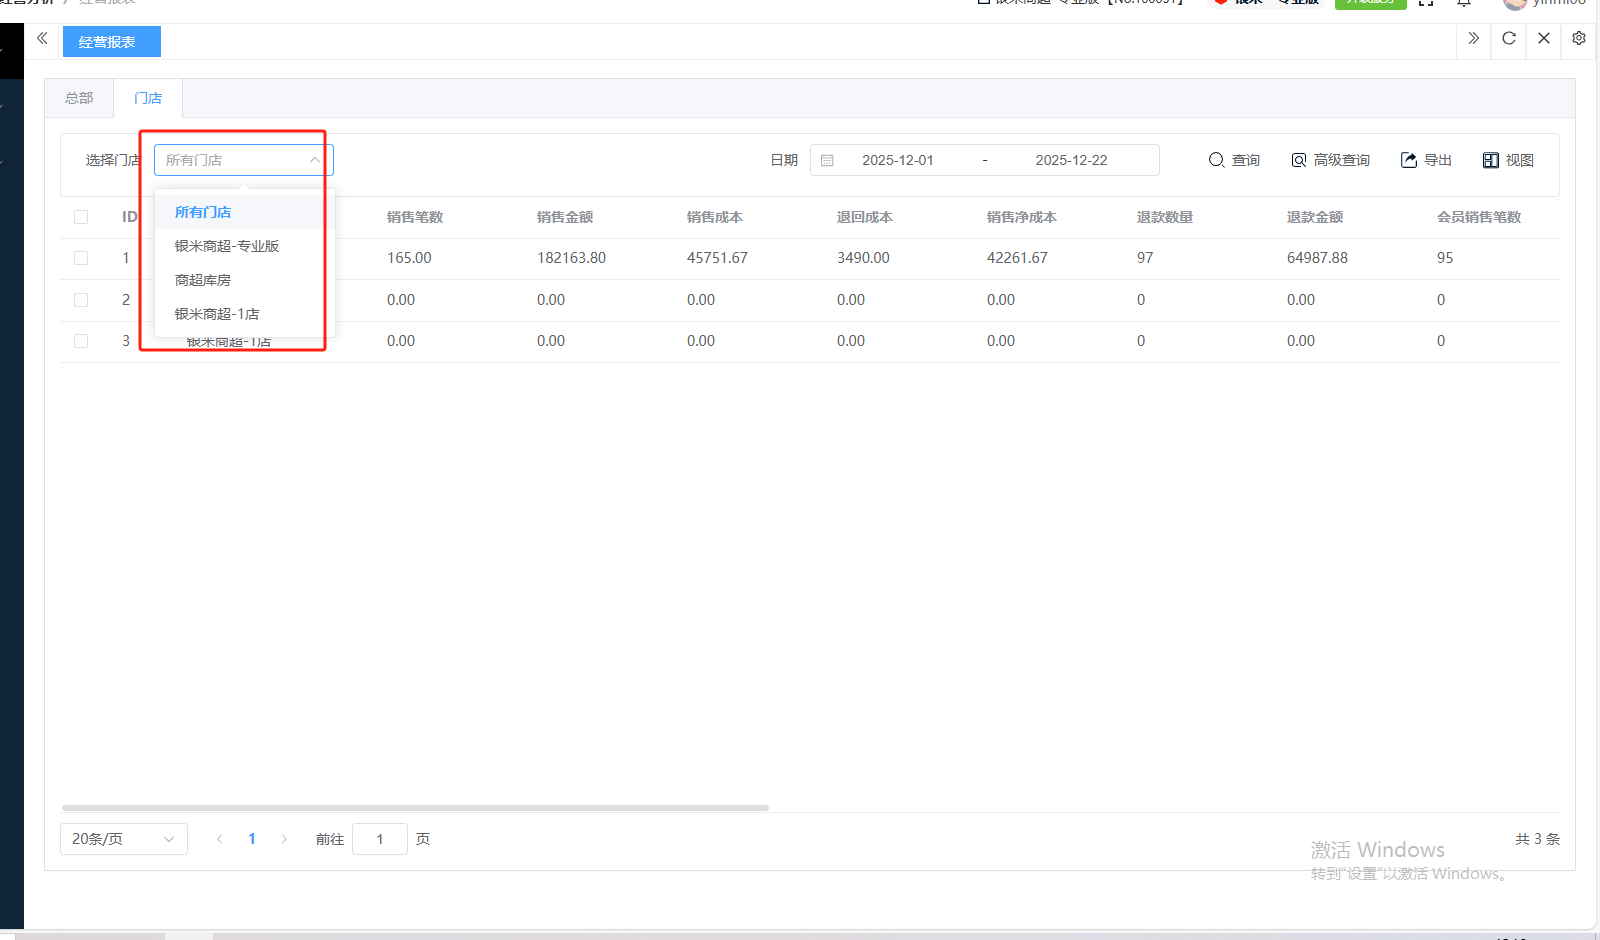Screen dimensions: 1600x940
Task: Click 查询 search button
Action: point(1234,160)
